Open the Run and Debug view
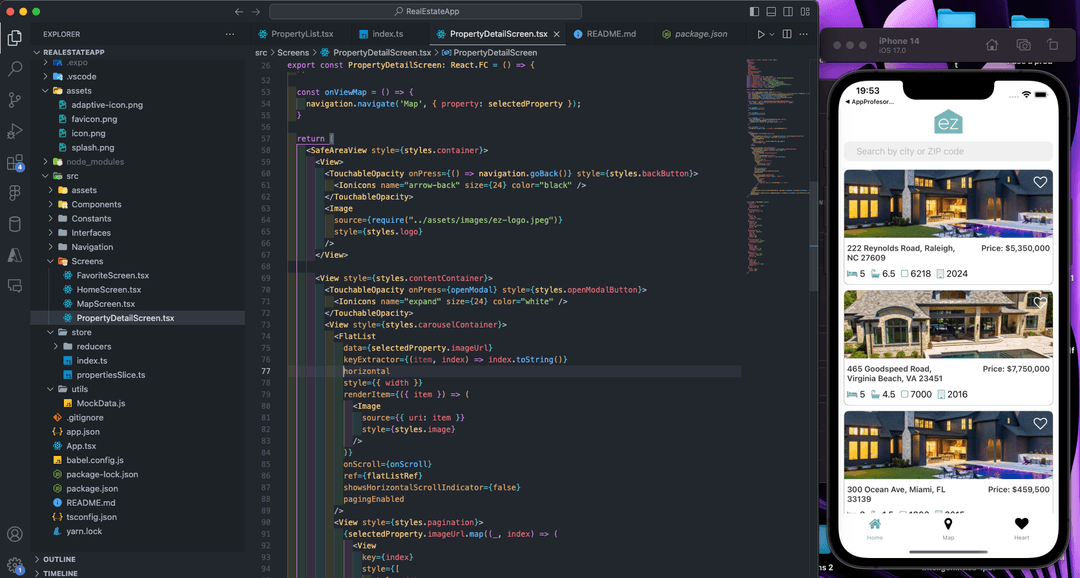 tap(15, 131)
